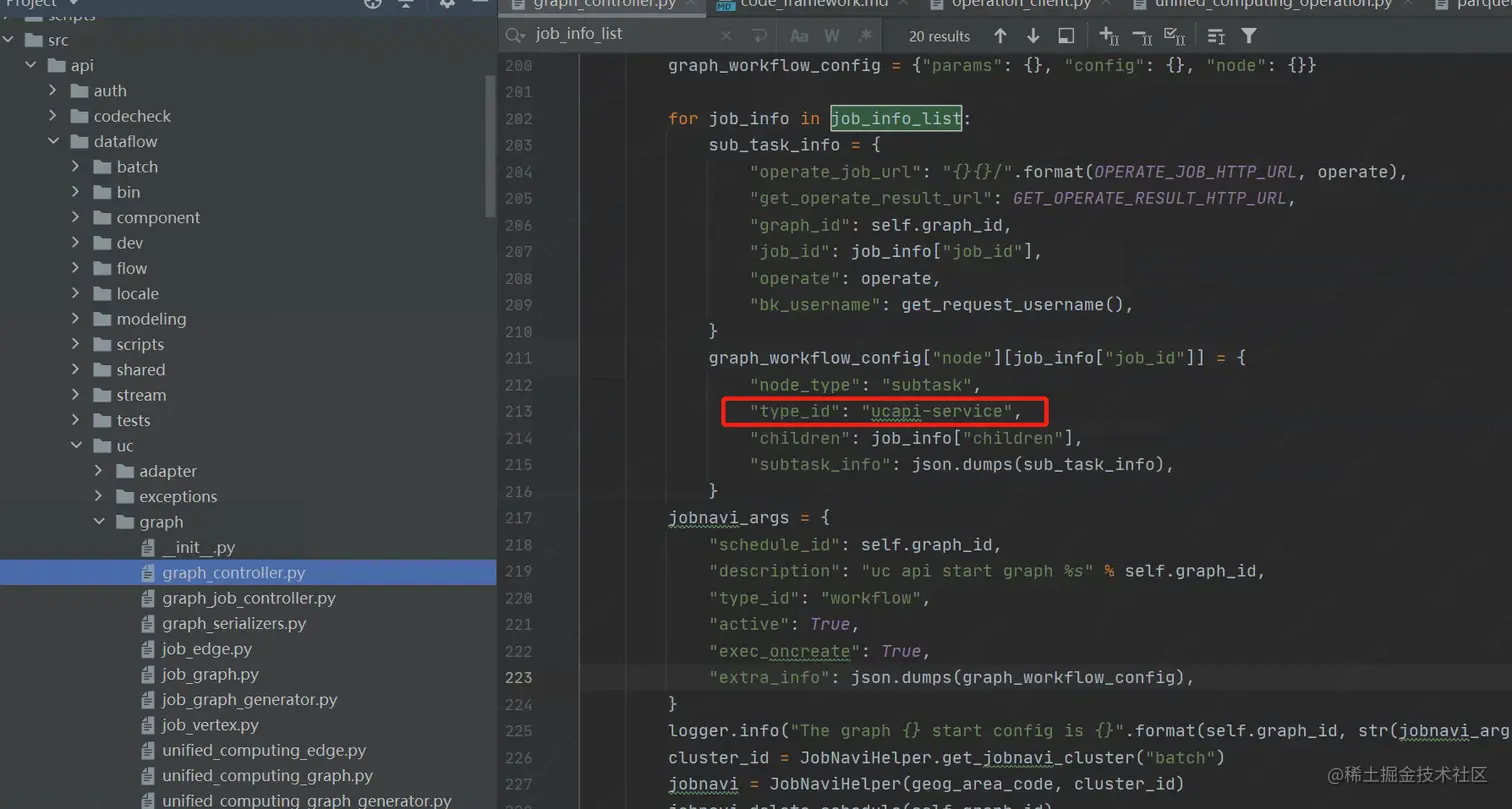Open Project panel settings gear

click(x=447, y=3)
